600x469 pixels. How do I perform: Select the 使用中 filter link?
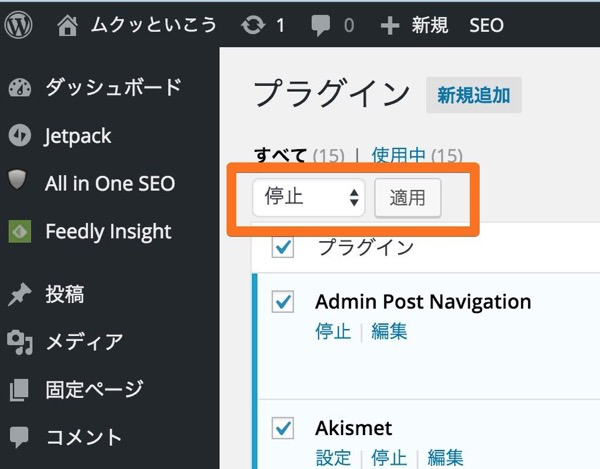(399, 155)
